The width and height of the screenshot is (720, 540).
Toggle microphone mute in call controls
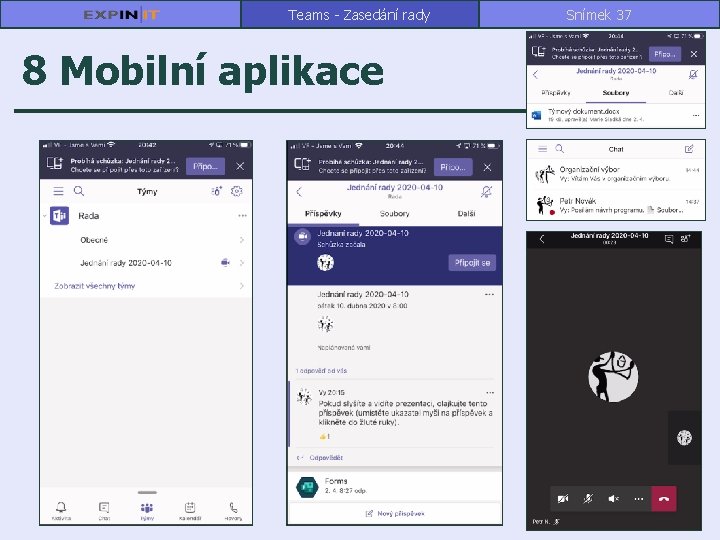coord(588,499)
